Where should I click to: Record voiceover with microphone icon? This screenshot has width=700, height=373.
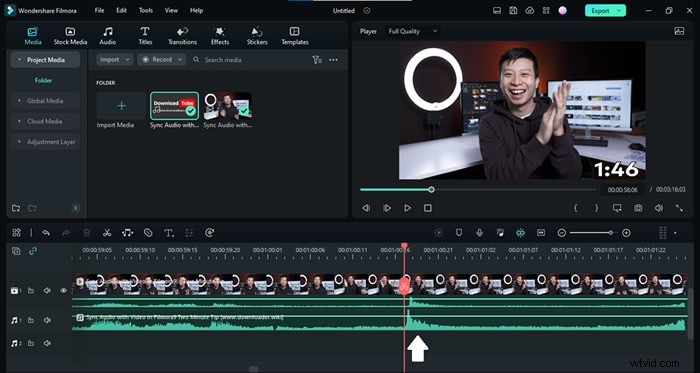[x=479, y=232]
